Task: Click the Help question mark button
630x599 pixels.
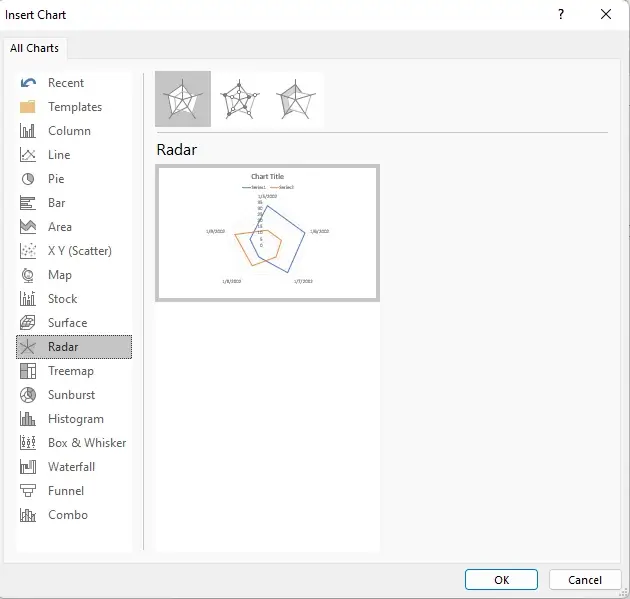Action: click(x=560, y=14)
